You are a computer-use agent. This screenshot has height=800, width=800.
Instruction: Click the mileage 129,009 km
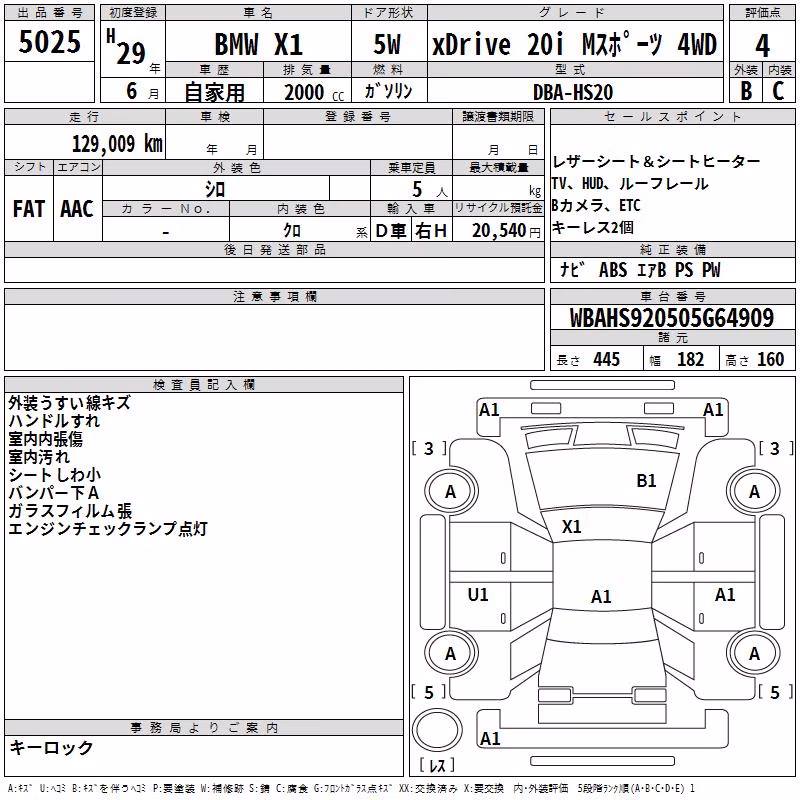117,144
